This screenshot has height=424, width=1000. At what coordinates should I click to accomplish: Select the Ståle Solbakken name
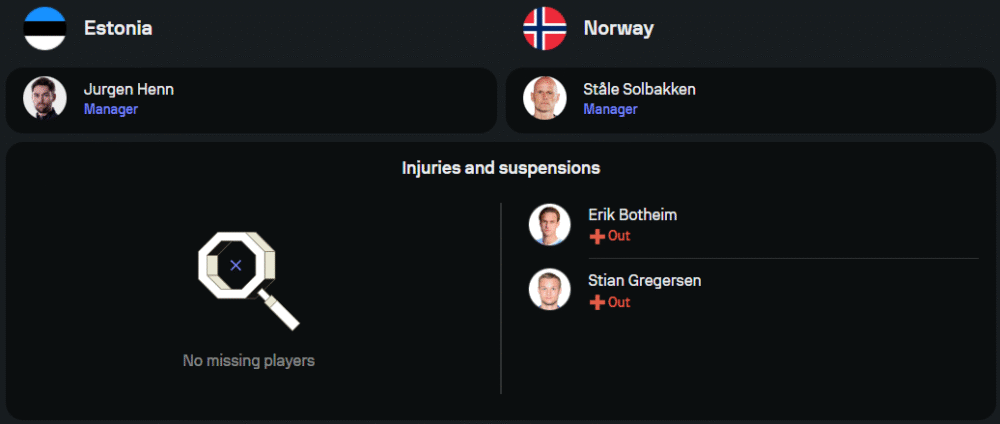tap(639, 89)
